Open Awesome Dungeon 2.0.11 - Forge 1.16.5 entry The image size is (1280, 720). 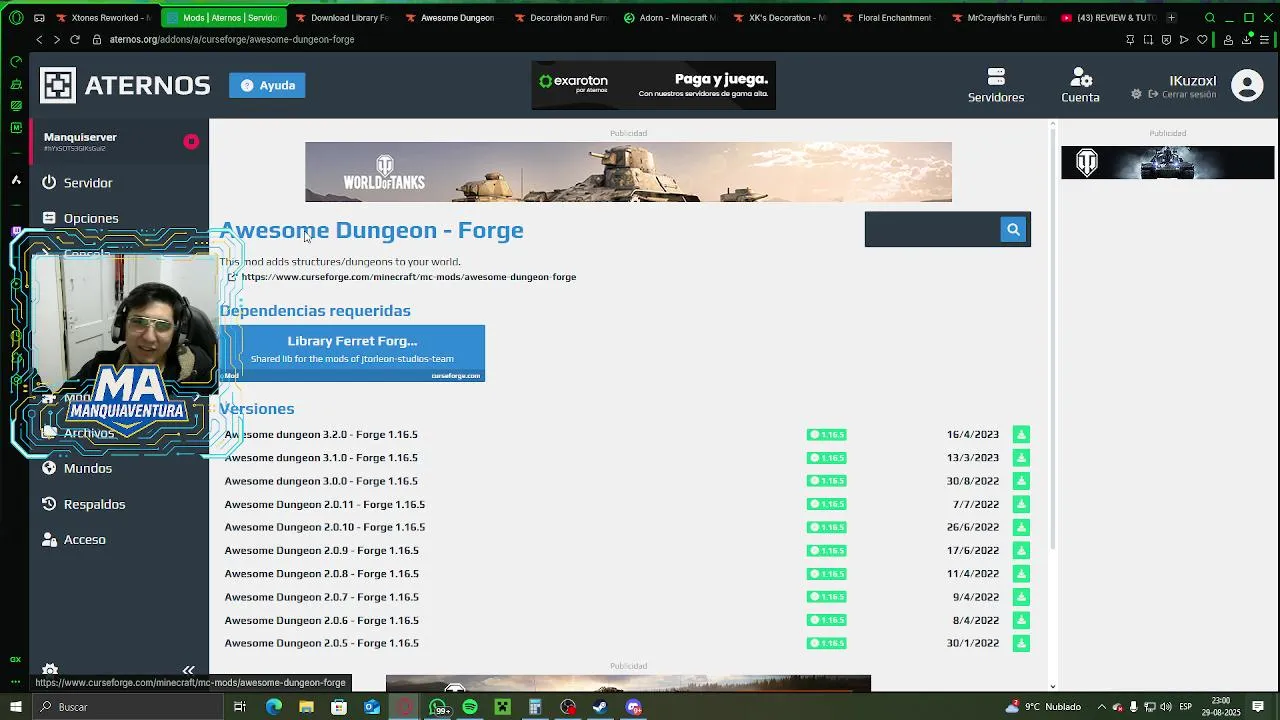click(x=325, y=504)
